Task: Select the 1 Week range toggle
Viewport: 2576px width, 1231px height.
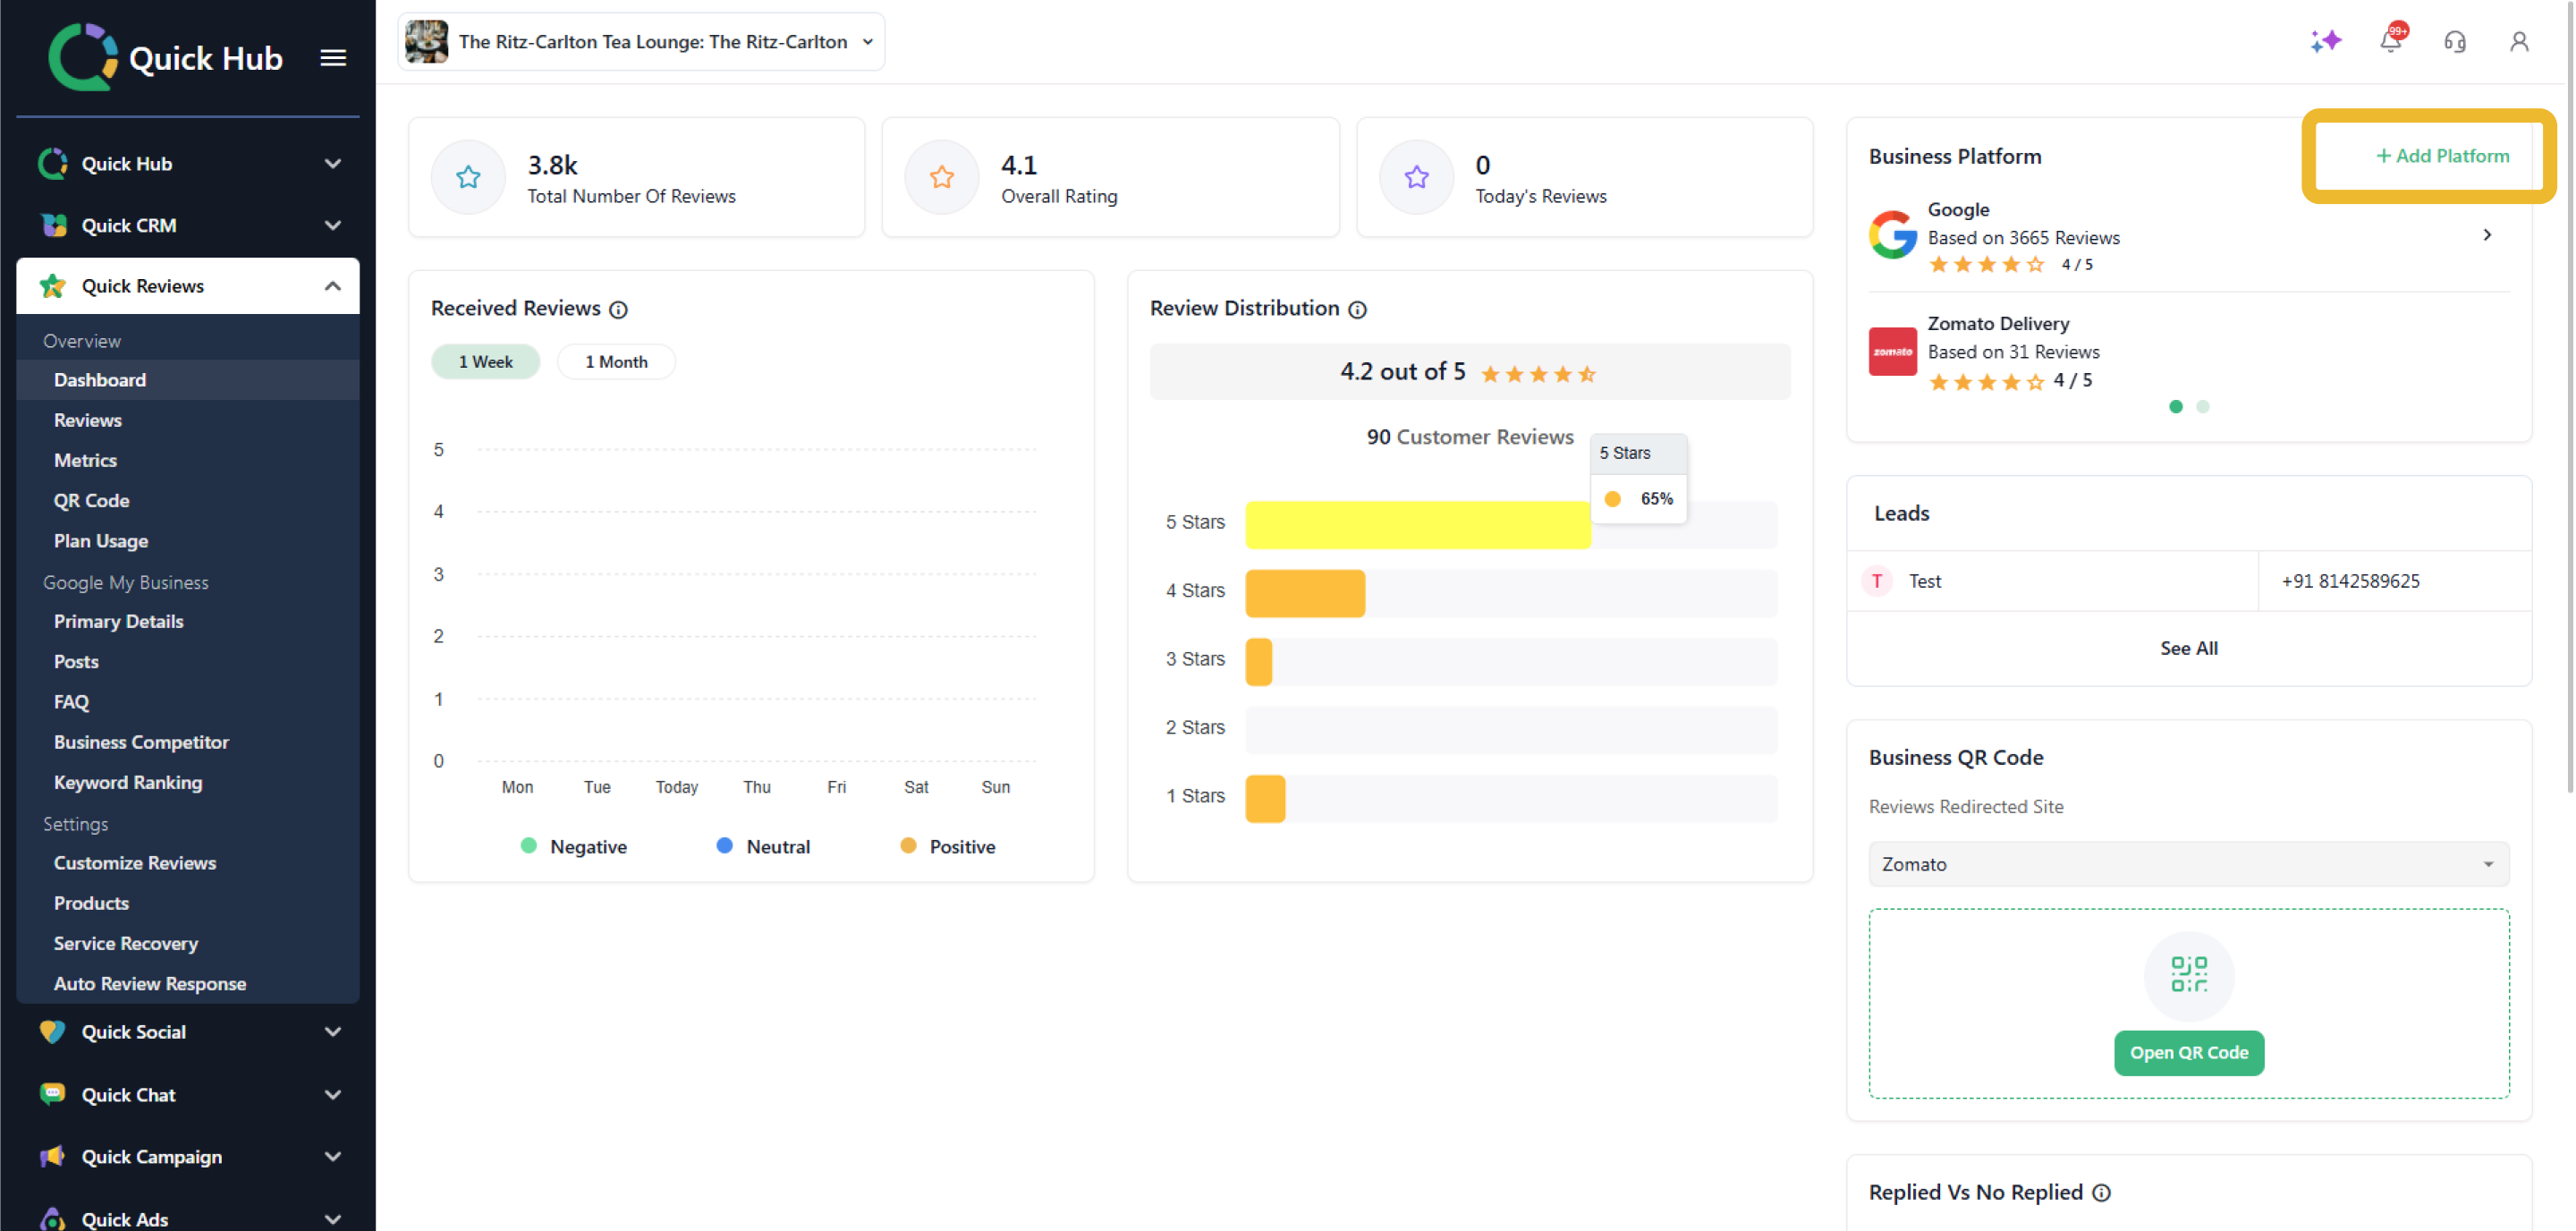Action: (485, 362)
